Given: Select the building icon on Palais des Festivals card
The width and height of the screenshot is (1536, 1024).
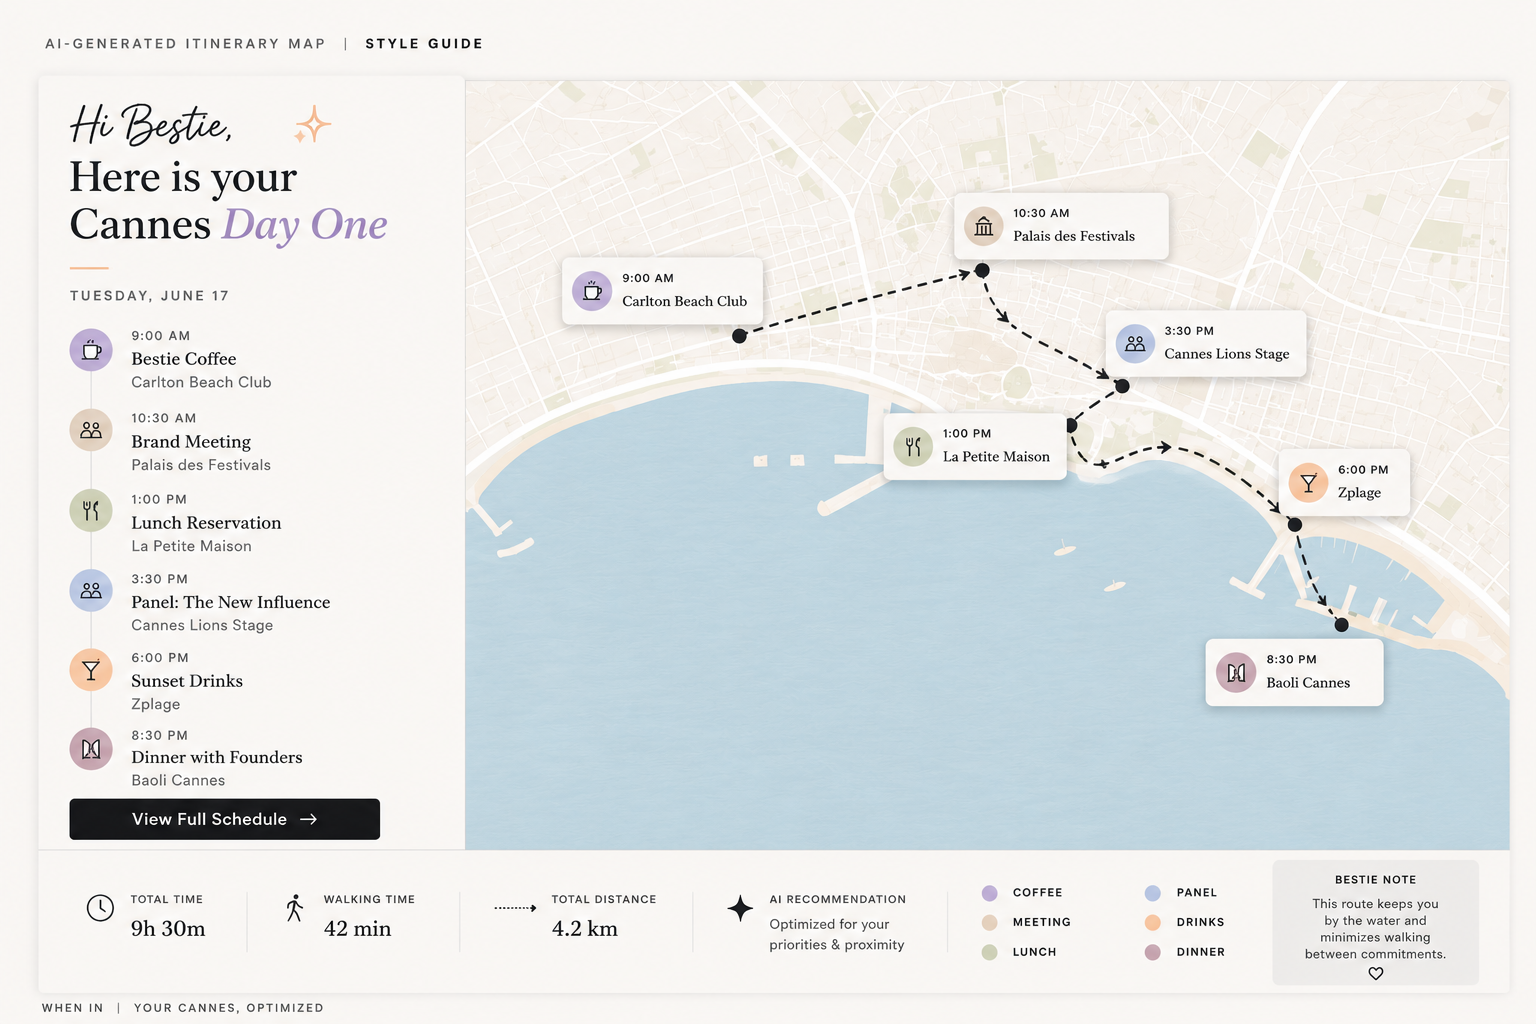Looking at the screenshot, I should [984, 226].
